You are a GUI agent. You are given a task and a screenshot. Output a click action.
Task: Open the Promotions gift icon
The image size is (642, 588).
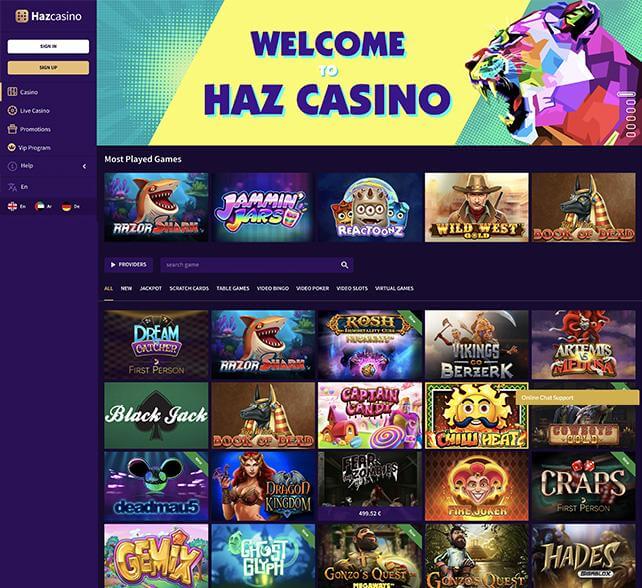12,129
